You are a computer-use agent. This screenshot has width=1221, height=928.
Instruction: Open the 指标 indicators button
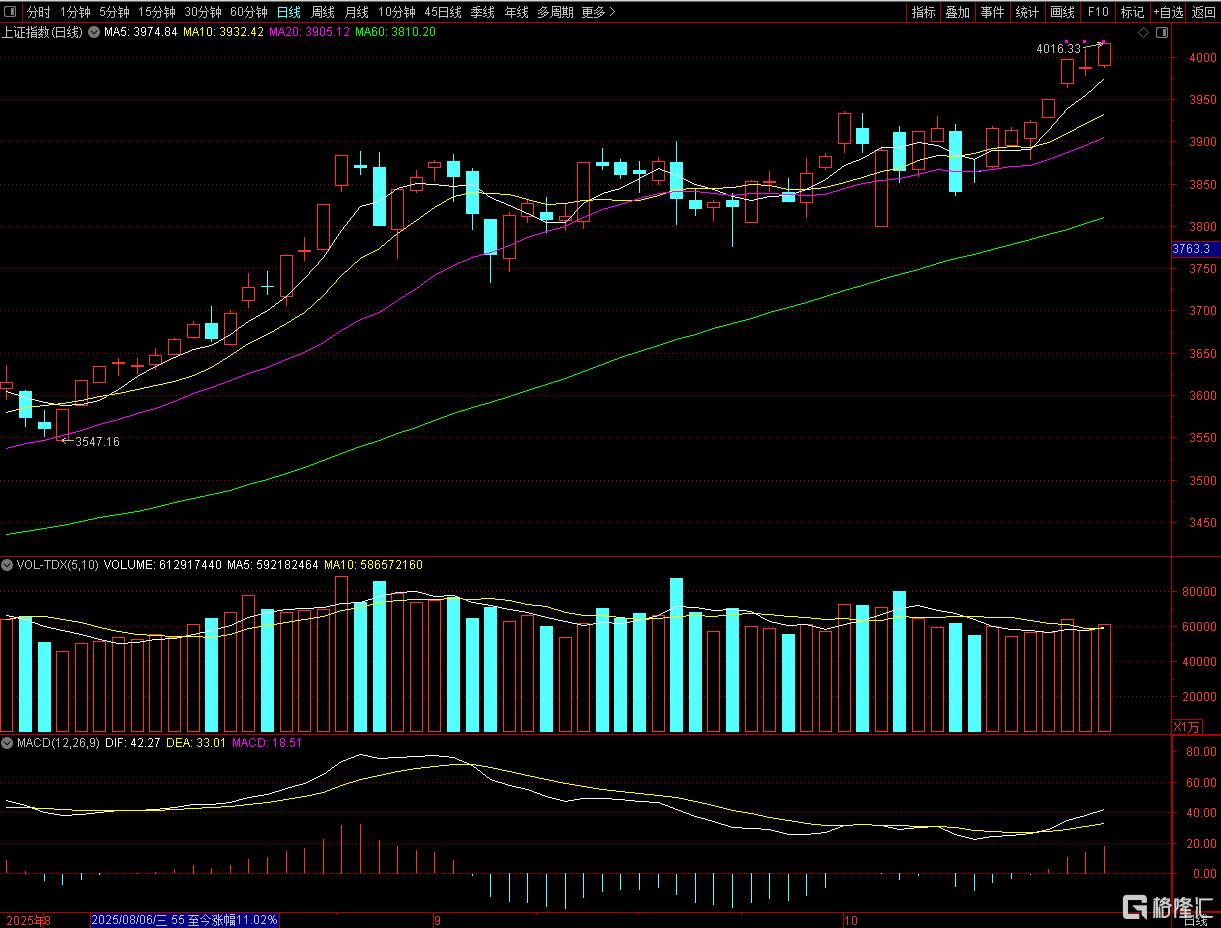(923, 12)
